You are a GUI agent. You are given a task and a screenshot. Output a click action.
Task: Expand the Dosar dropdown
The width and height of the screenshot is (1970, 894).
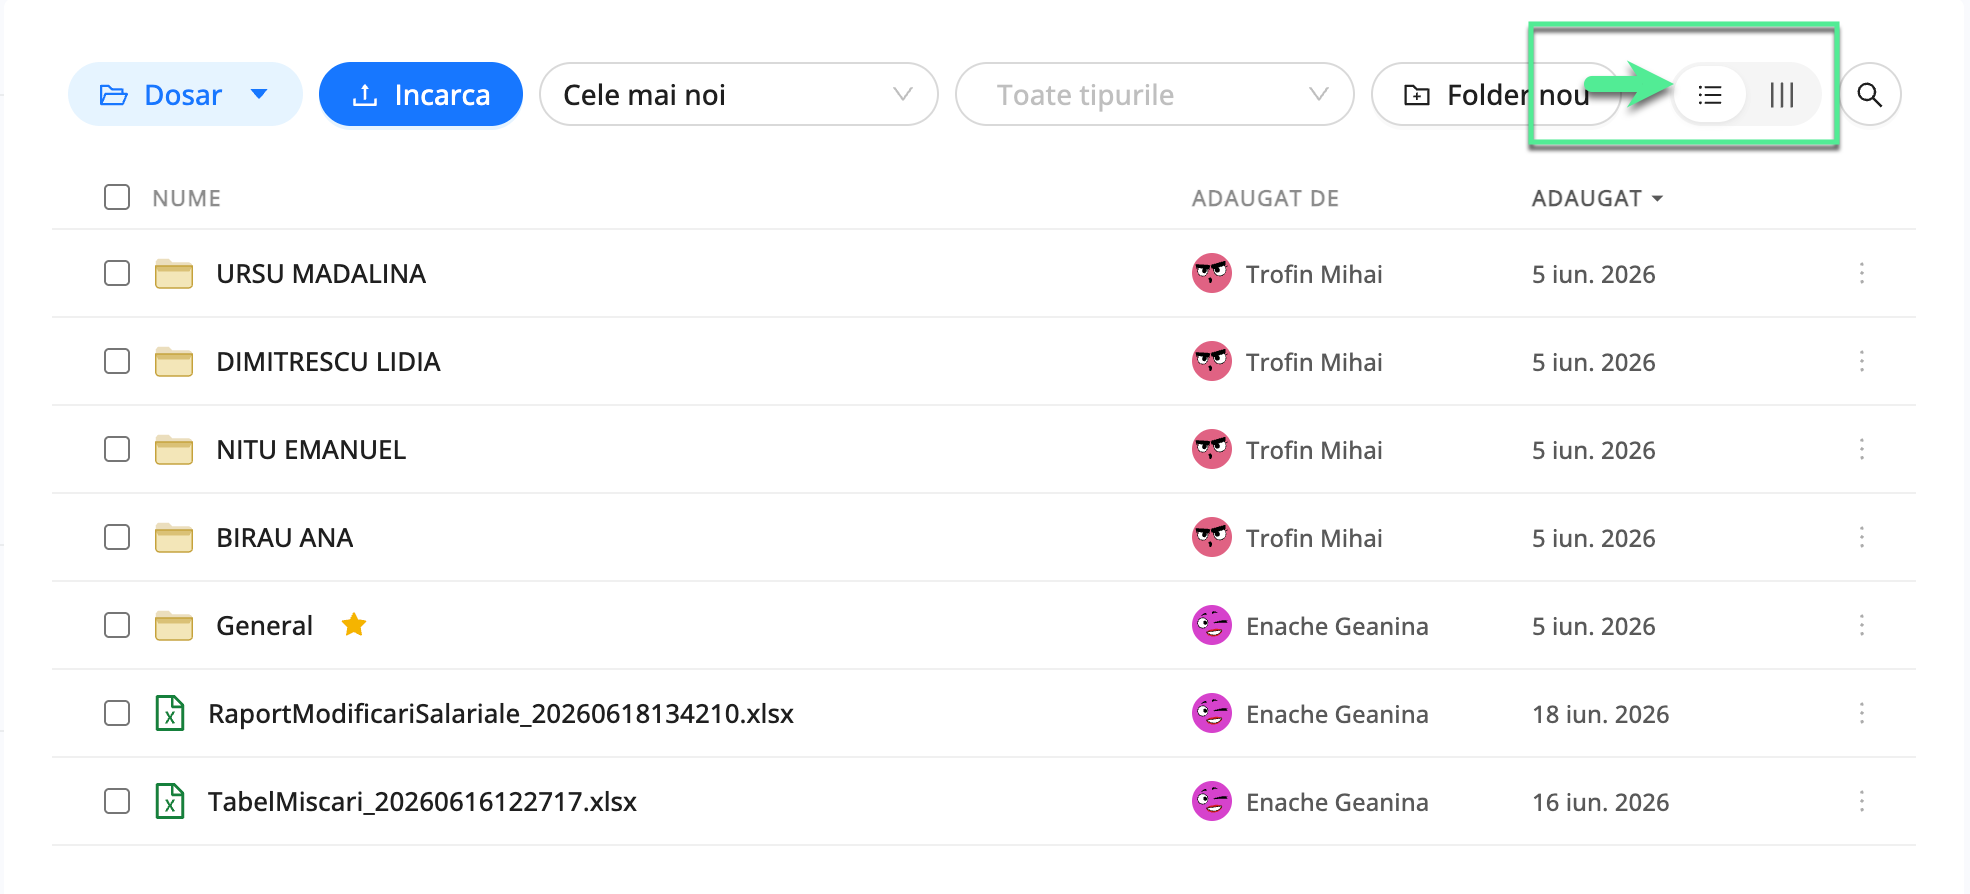(185, 94)
